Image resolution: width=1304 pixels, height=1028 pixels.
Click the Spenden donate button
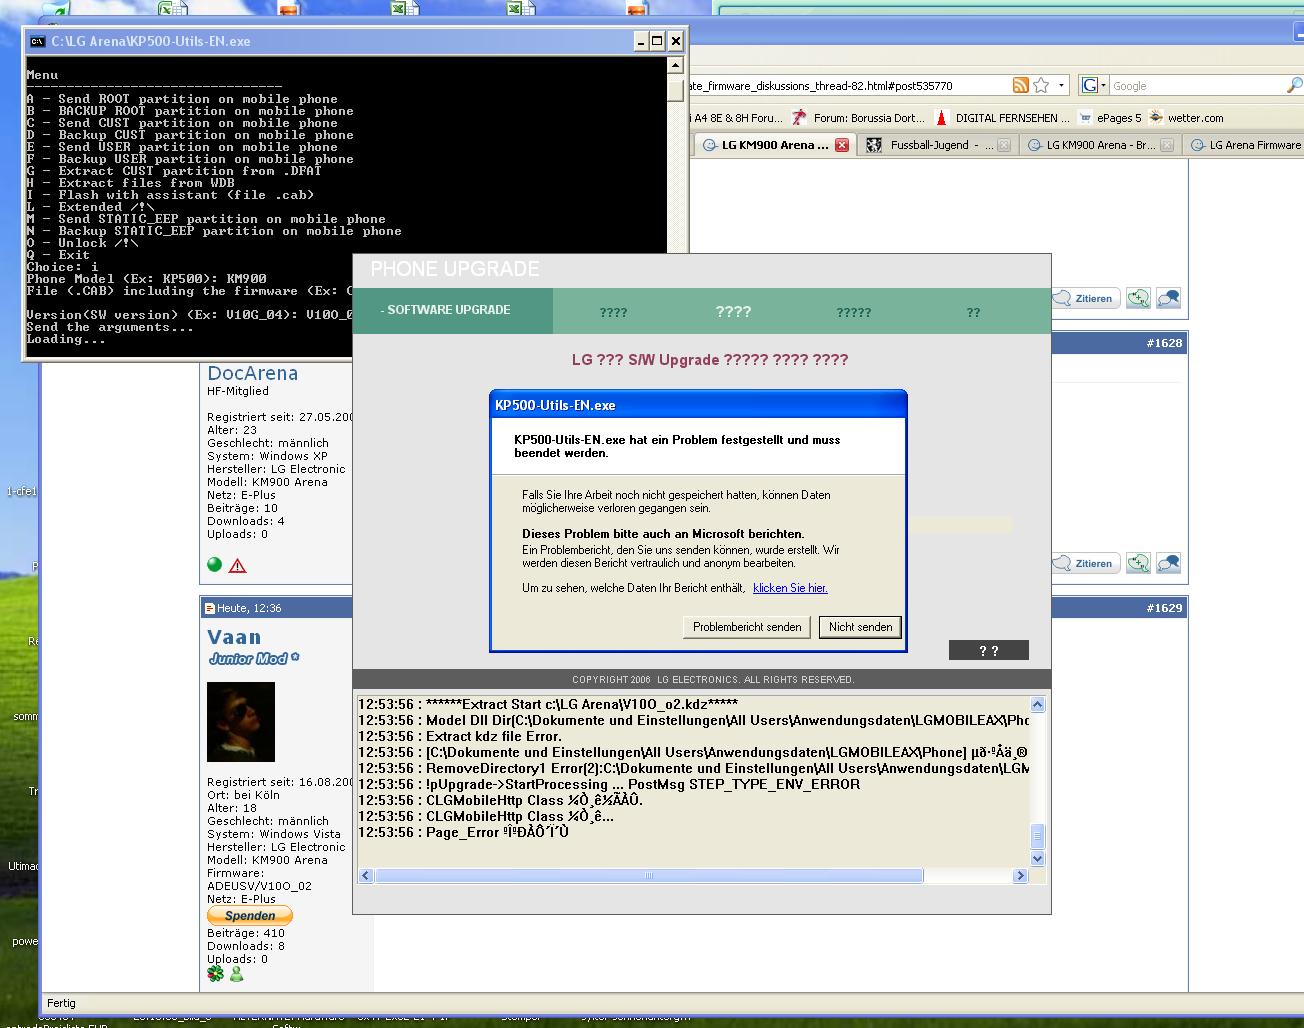250,915
